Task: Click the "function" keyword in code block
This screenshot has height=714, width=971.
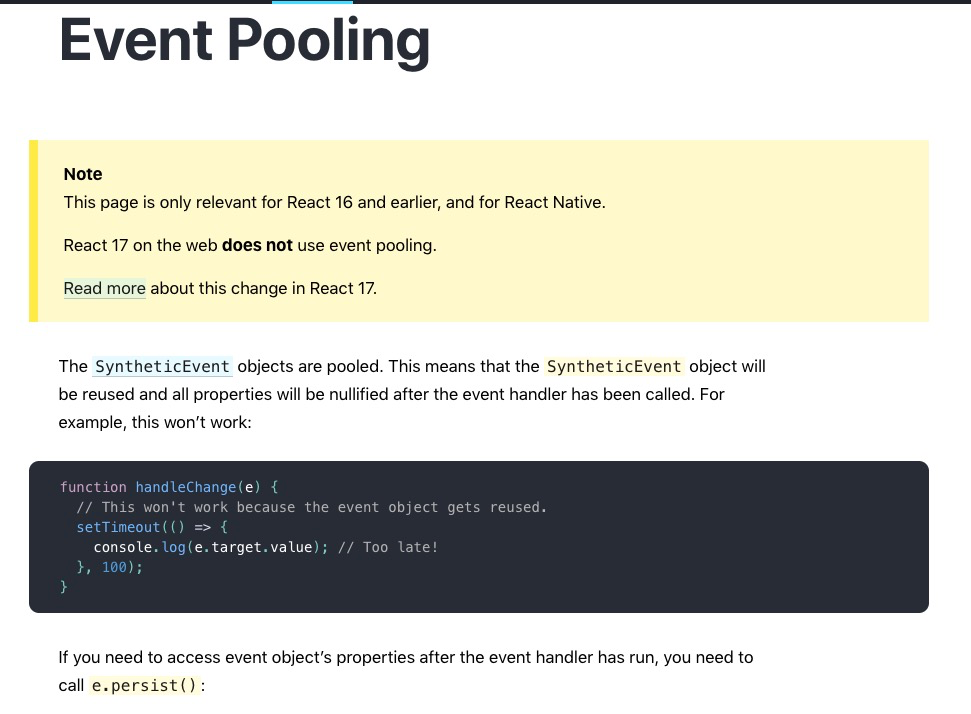Action: [93, 487]
